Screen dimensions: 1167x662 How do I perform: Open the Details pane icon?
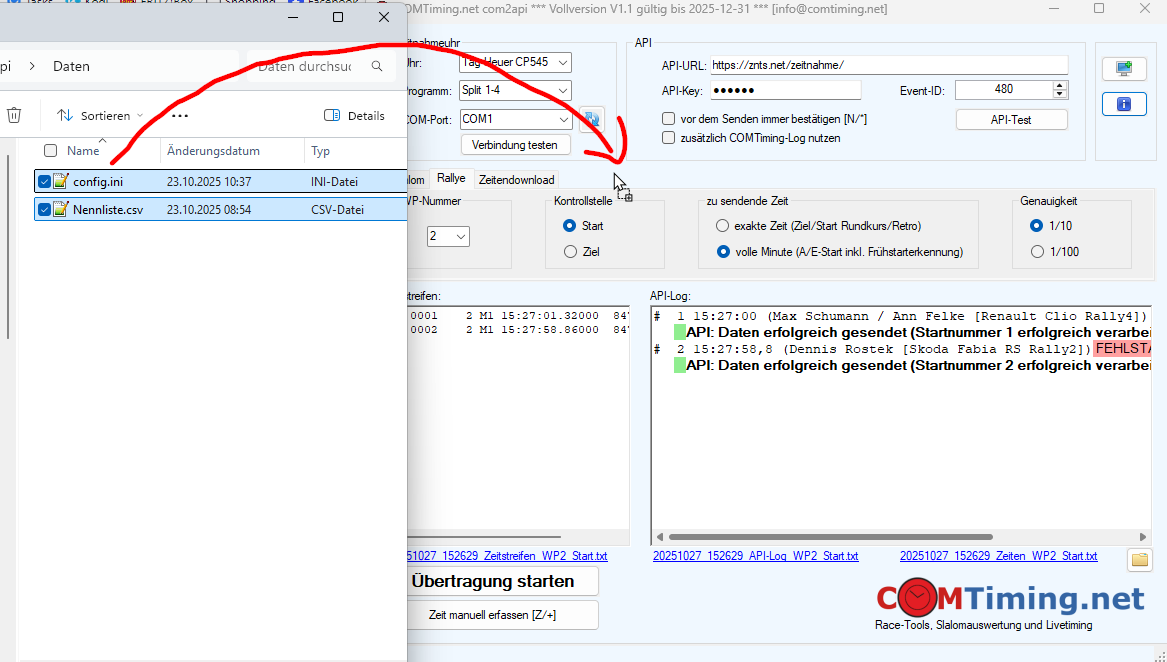[x=355, y=116]
